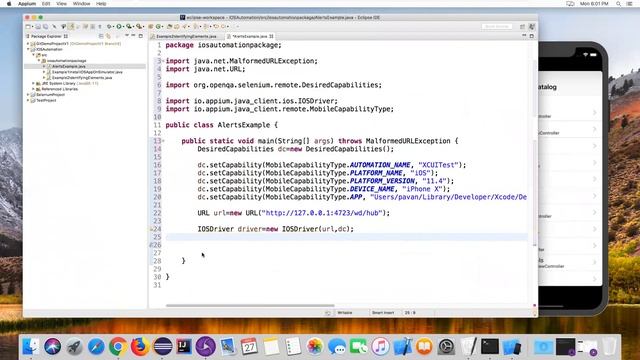Open Siri from the Dock

click(53, 347)
